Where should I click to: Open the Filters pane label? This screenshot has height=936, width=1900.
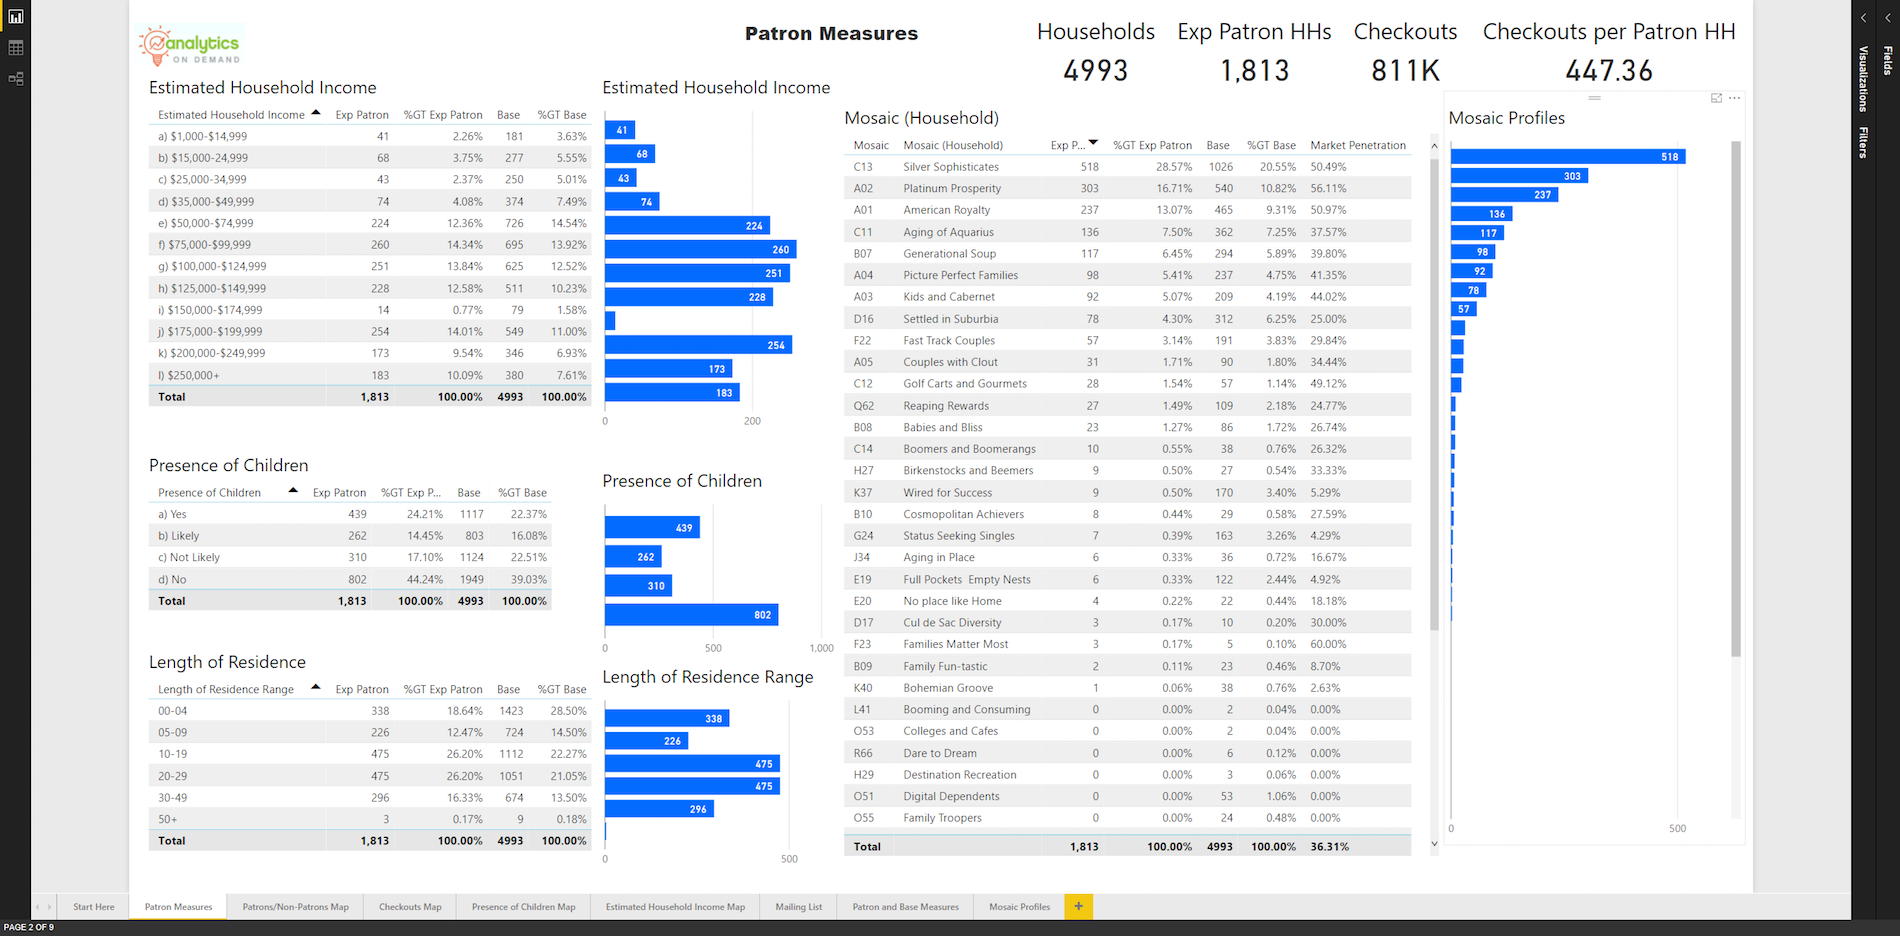coord(1863,142)
